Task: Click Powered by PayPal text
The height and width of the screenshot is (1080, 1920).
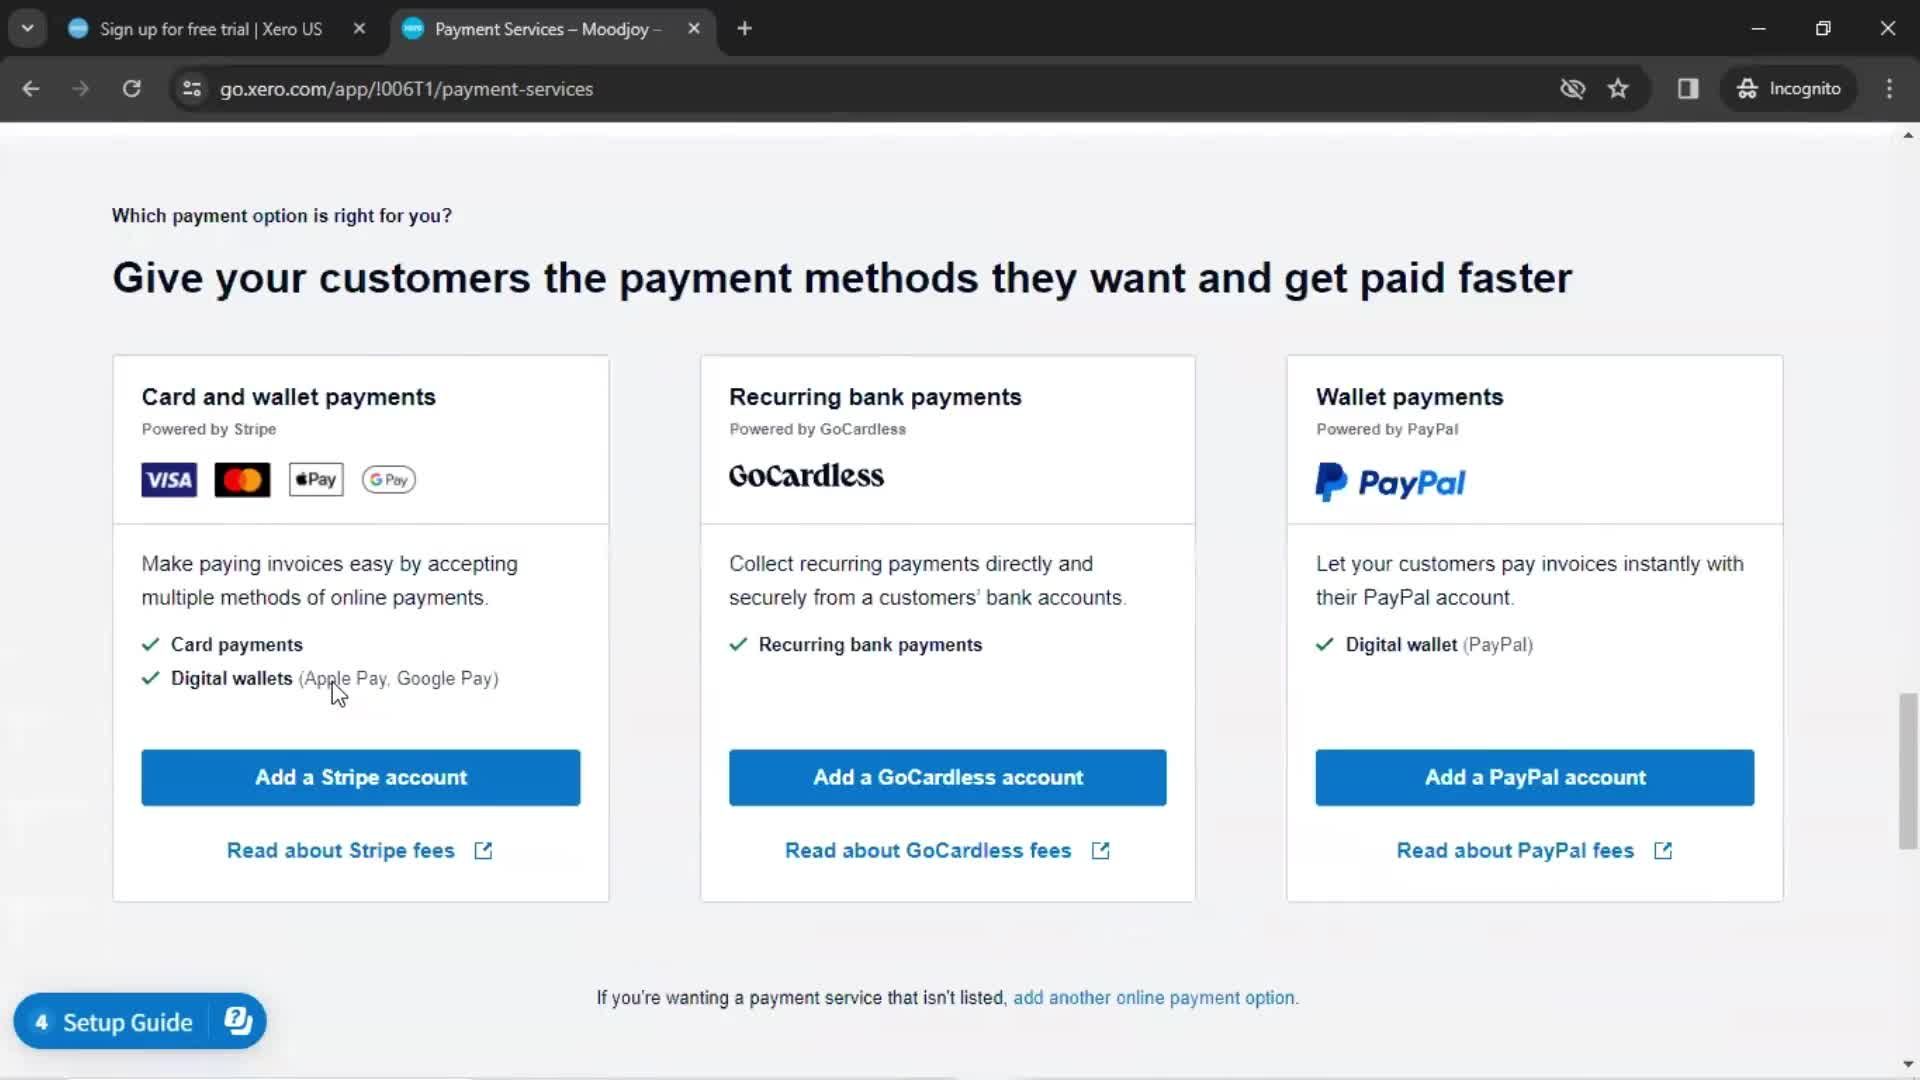Action: [1386, 429]
